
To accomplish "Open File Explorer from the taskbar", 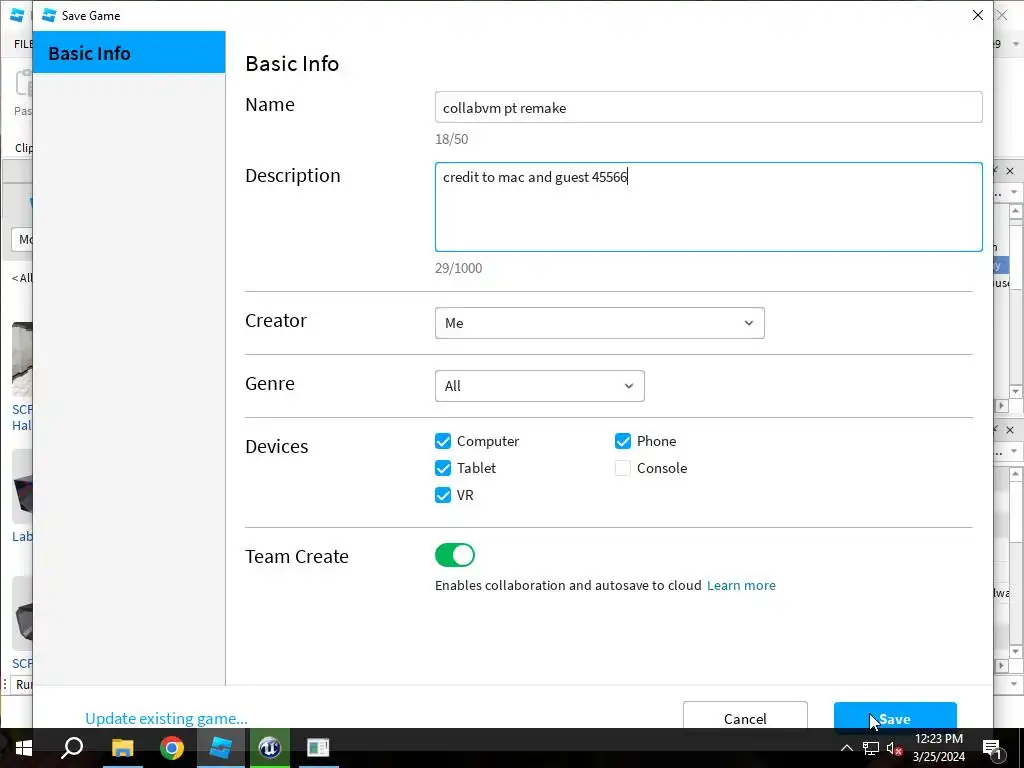I will point(122,748).
